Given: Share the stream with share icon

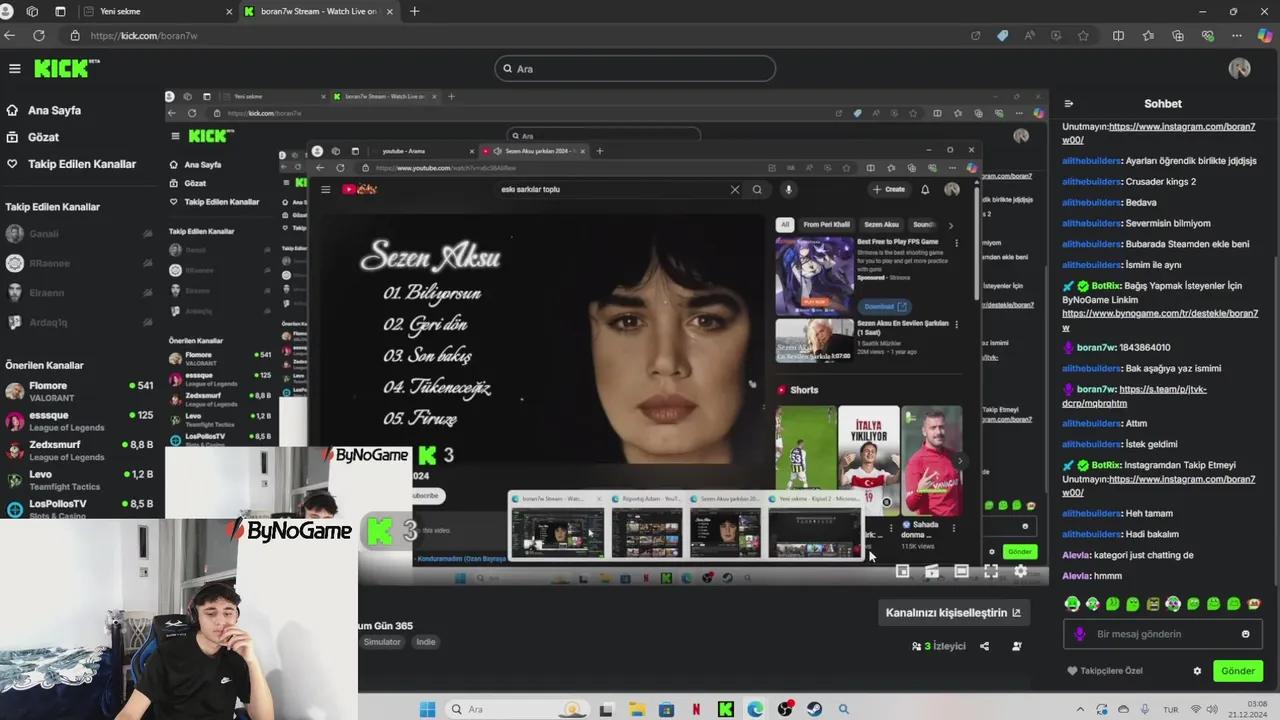Looking at the screenshot, I should (x=984, y=646).
